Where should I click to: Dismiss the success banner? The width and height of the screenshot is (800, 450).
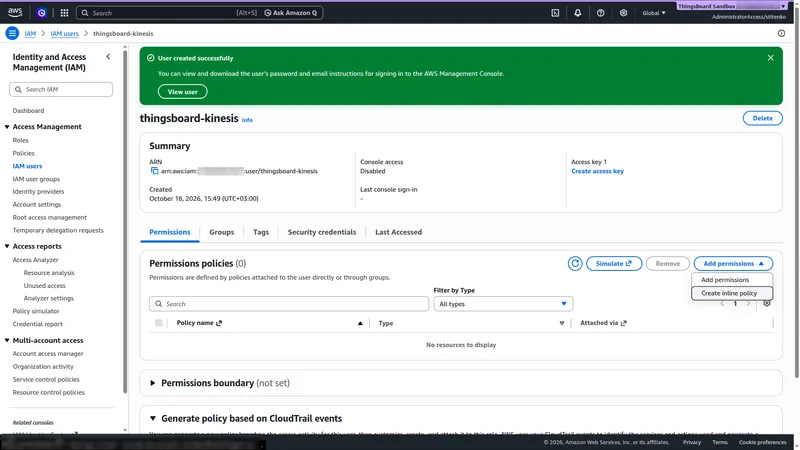point(770,58)
